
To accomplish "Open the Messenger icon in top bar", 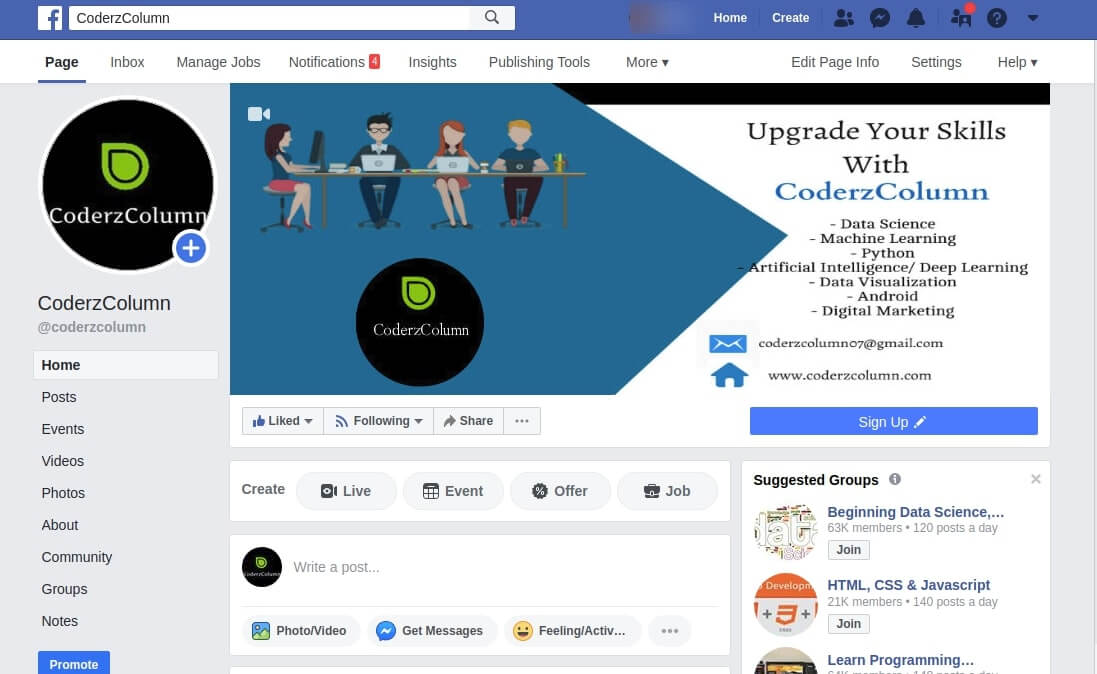I will point(879,17).
